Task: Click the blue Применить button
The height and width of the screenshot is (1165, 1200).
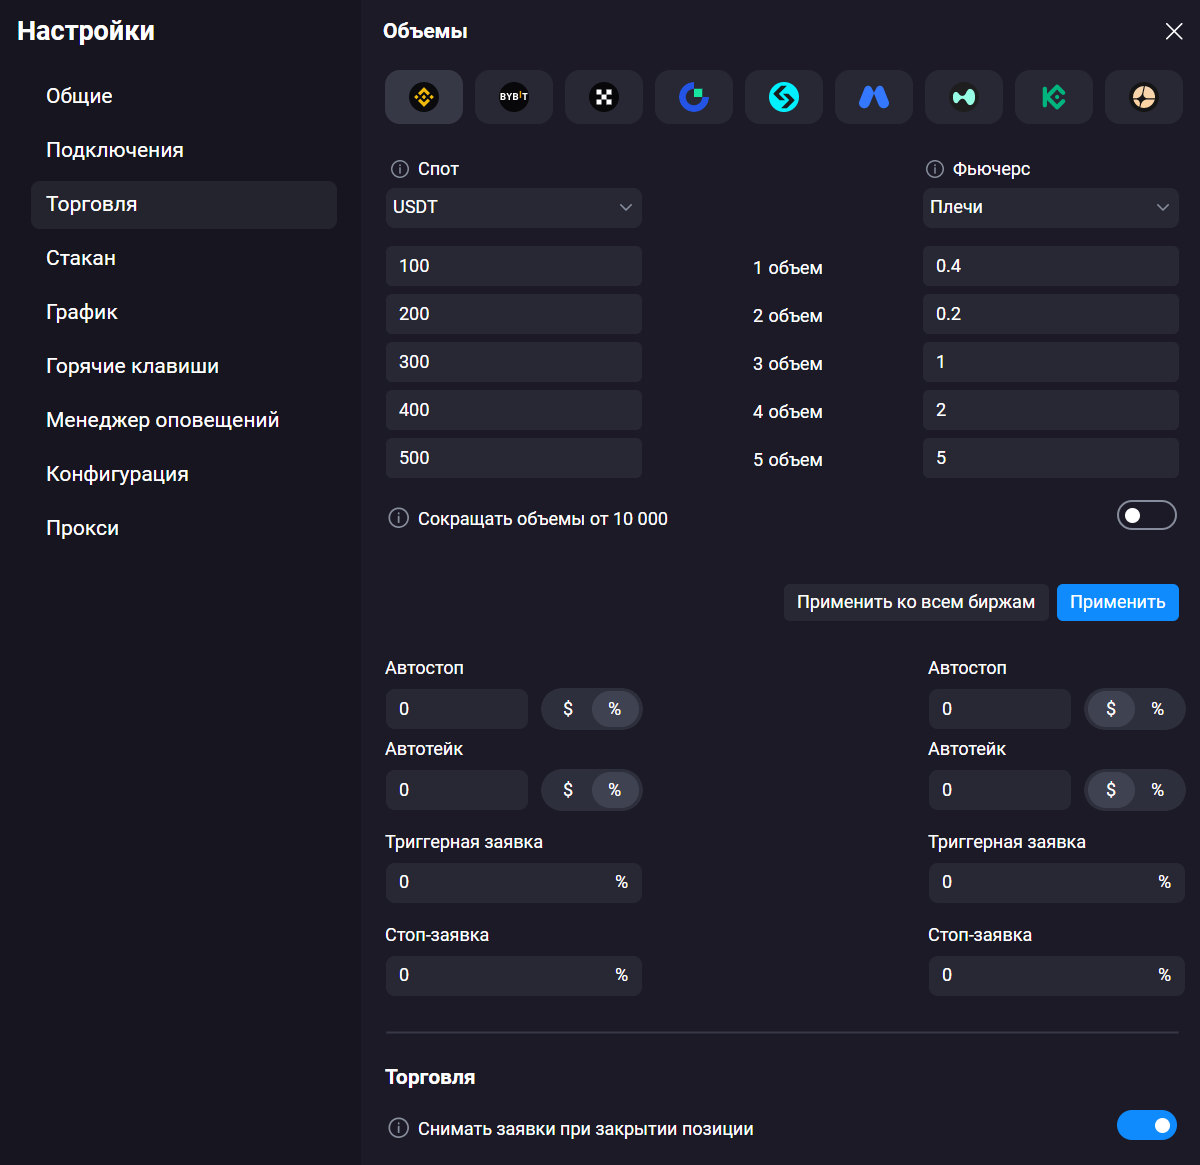Action: [x=1118, y=602]
